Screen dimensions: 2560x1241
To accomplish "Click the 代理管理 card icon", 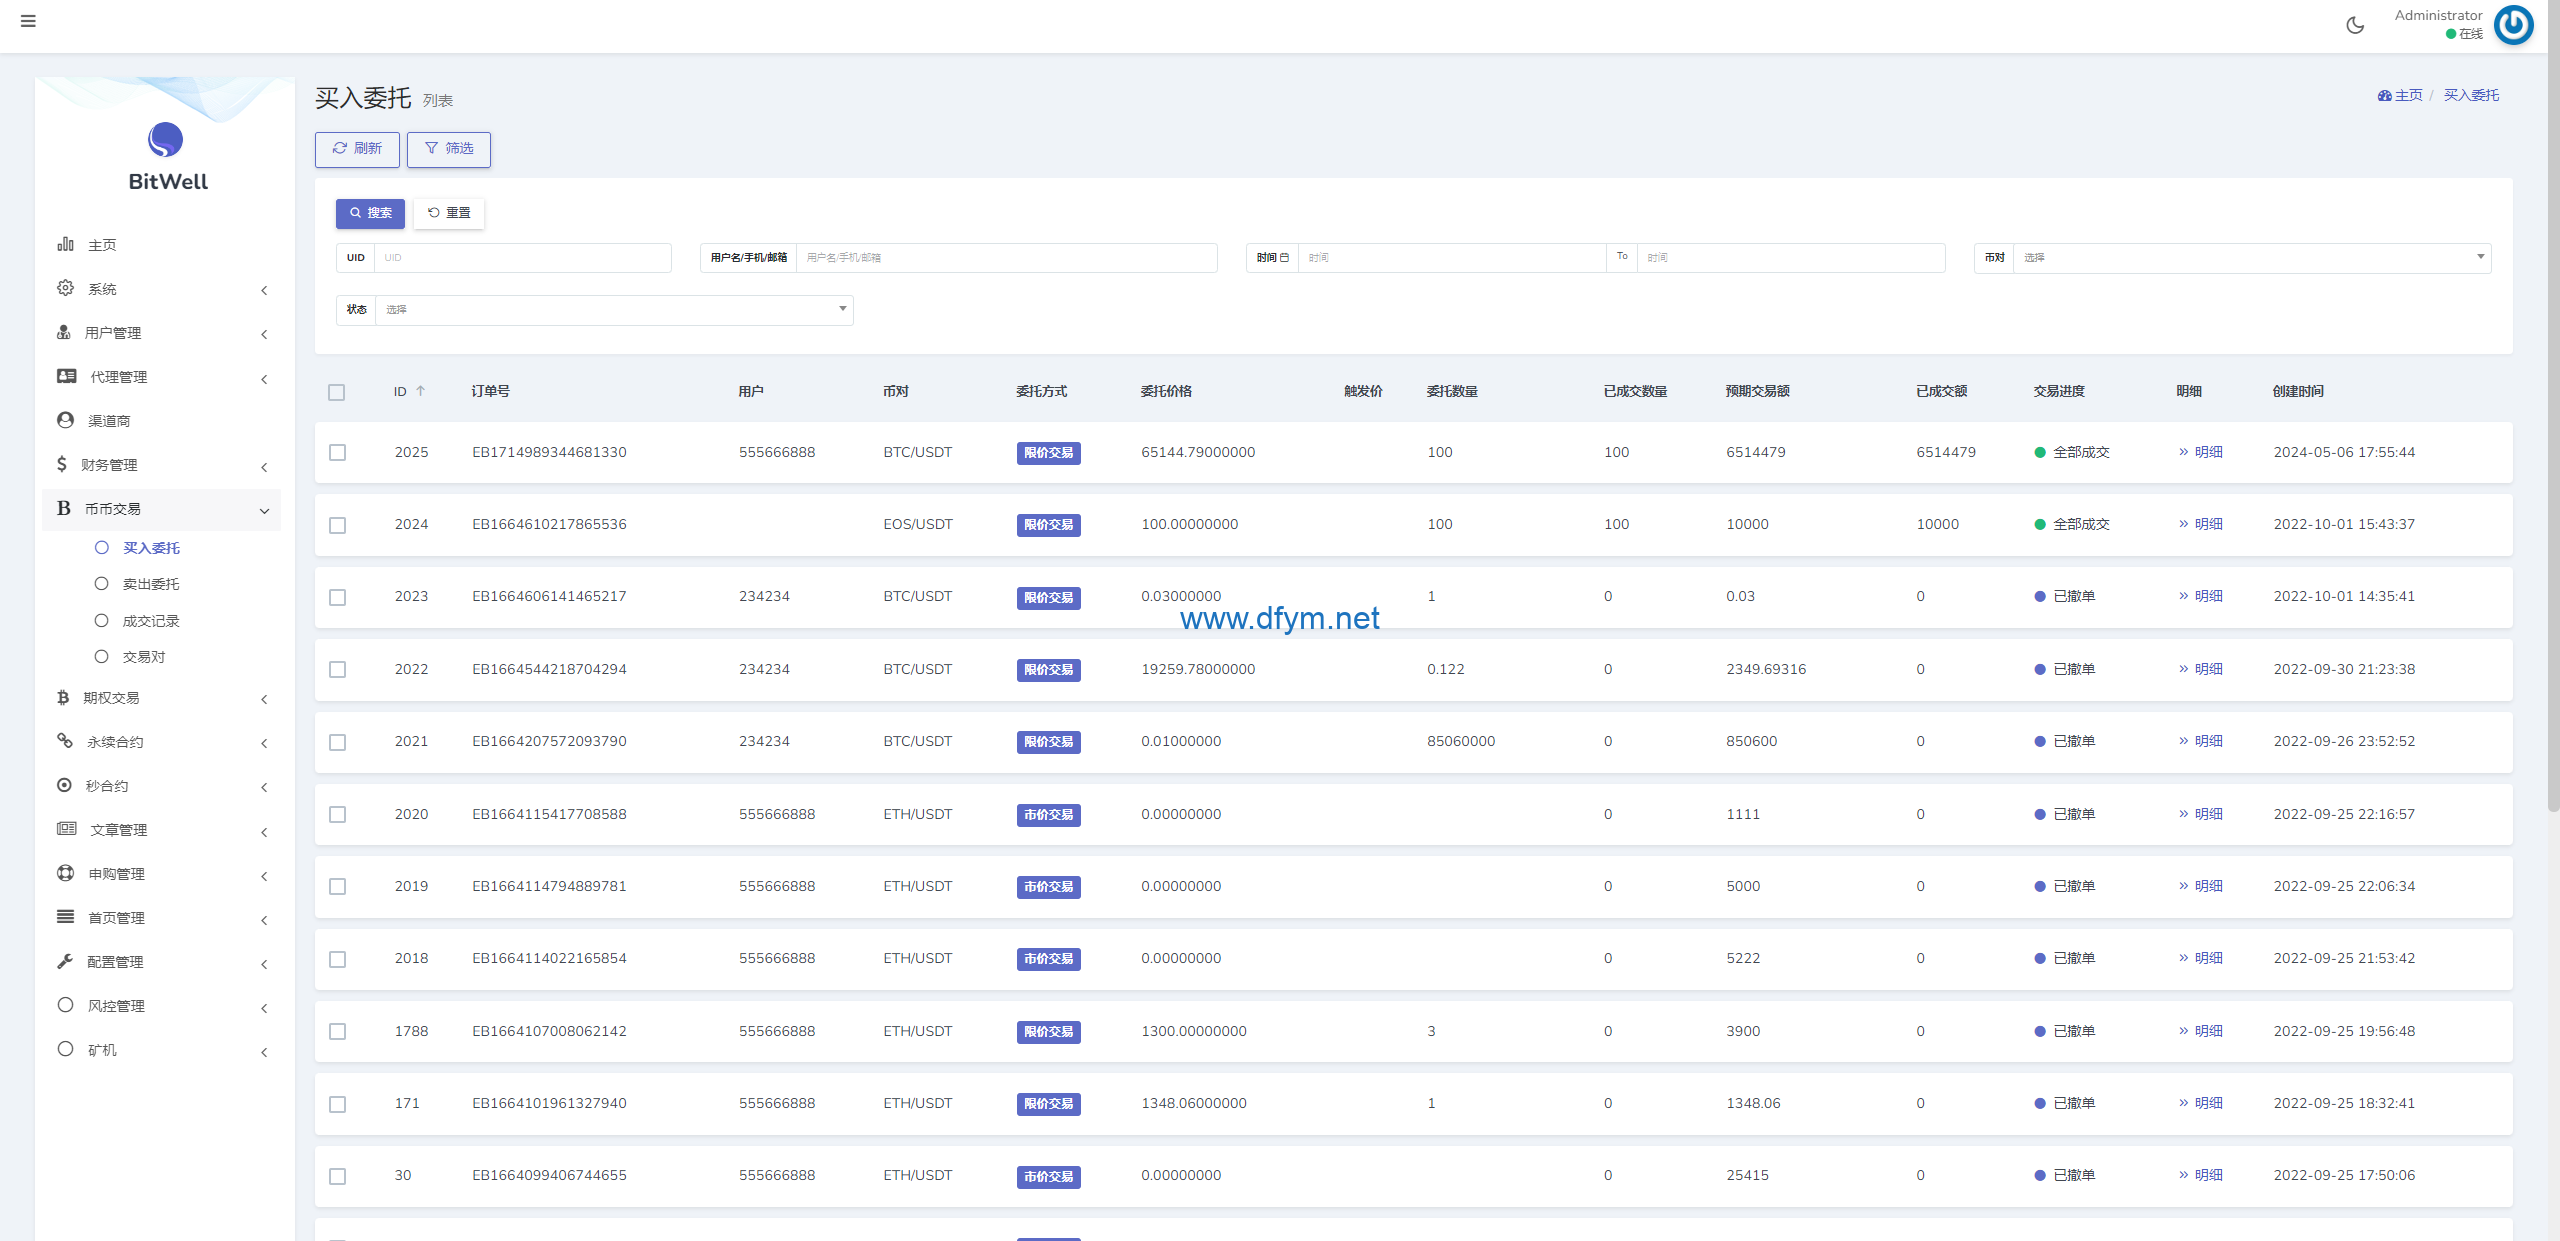I will click(x=67, y=376).
